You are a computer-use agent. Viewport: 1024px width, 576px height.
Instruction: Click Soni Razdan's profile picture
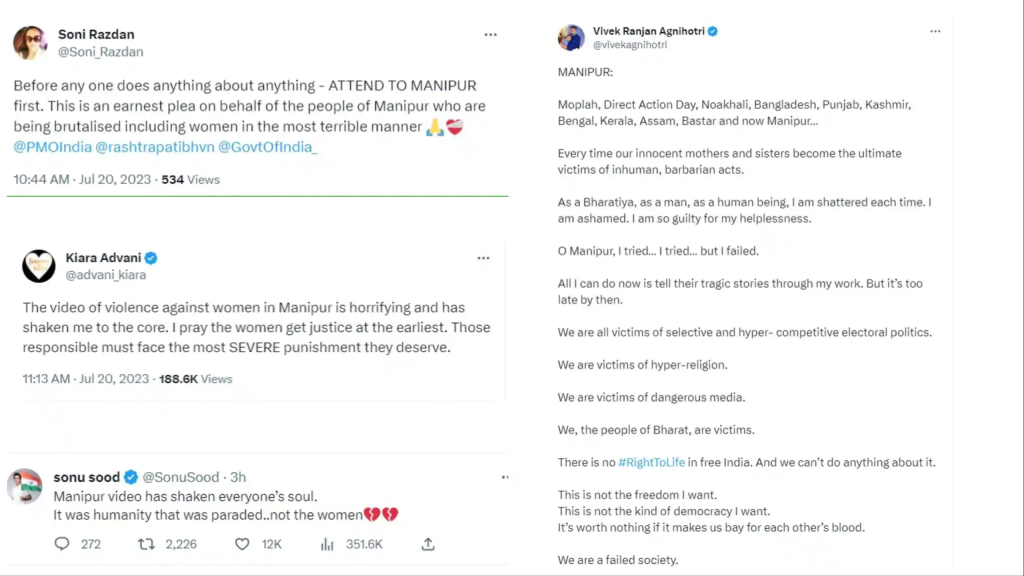[x=30, y=43]
